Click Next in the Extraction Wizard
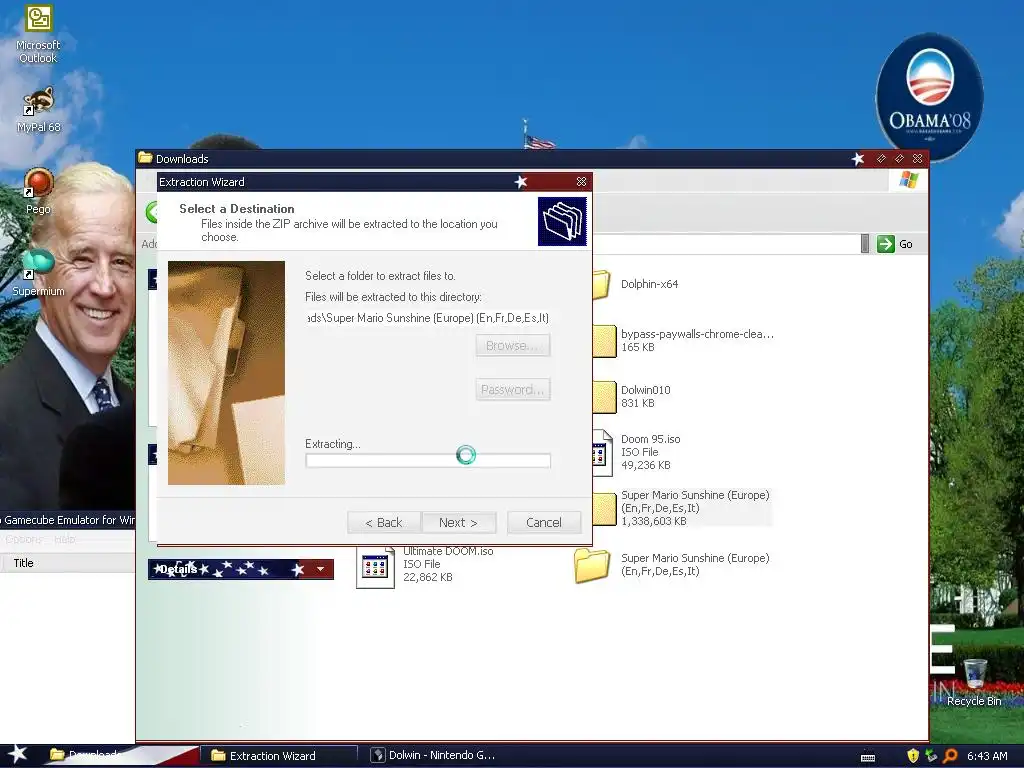The width and height of the screenshot is (1024, 768). pyautogui.click(x=458, y=522)
